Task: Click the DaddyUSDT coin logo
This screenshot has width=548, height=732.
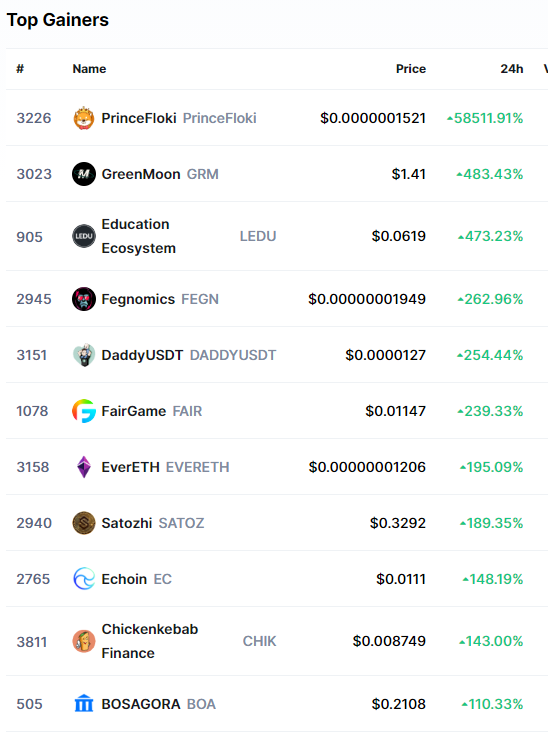Action: pos(84,355)
